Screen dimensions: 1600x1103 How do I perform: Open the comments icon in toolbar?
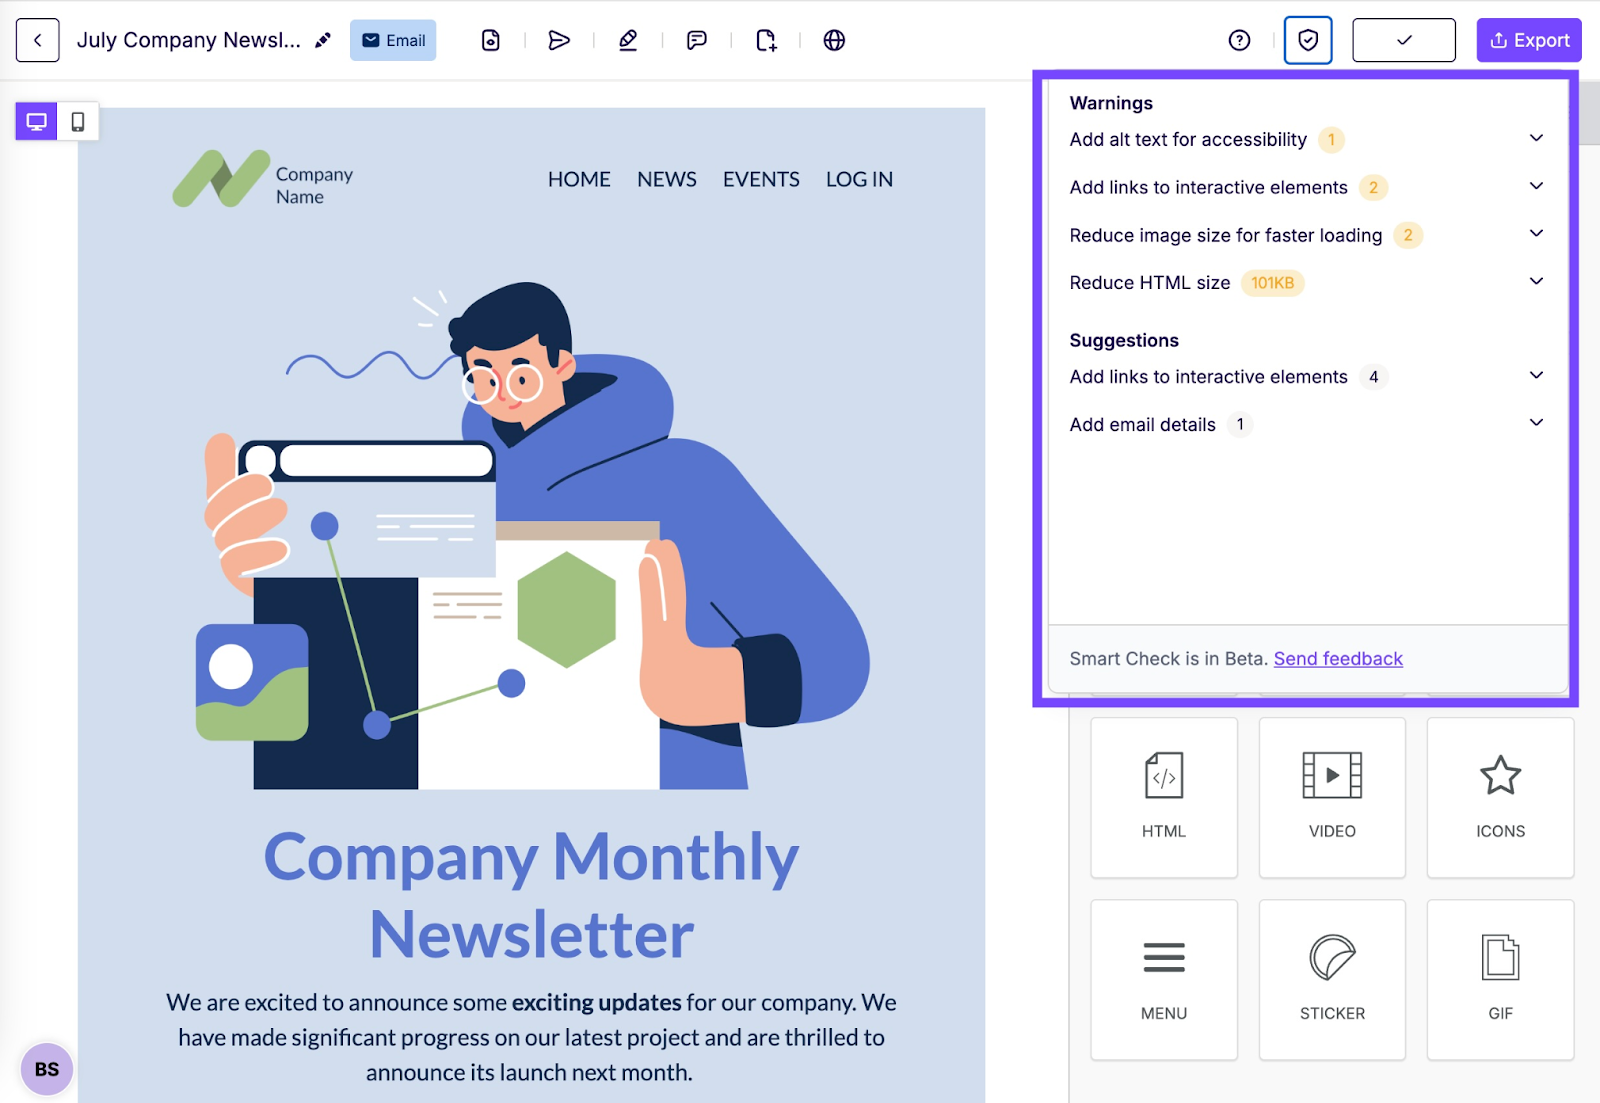click(697, 40)
